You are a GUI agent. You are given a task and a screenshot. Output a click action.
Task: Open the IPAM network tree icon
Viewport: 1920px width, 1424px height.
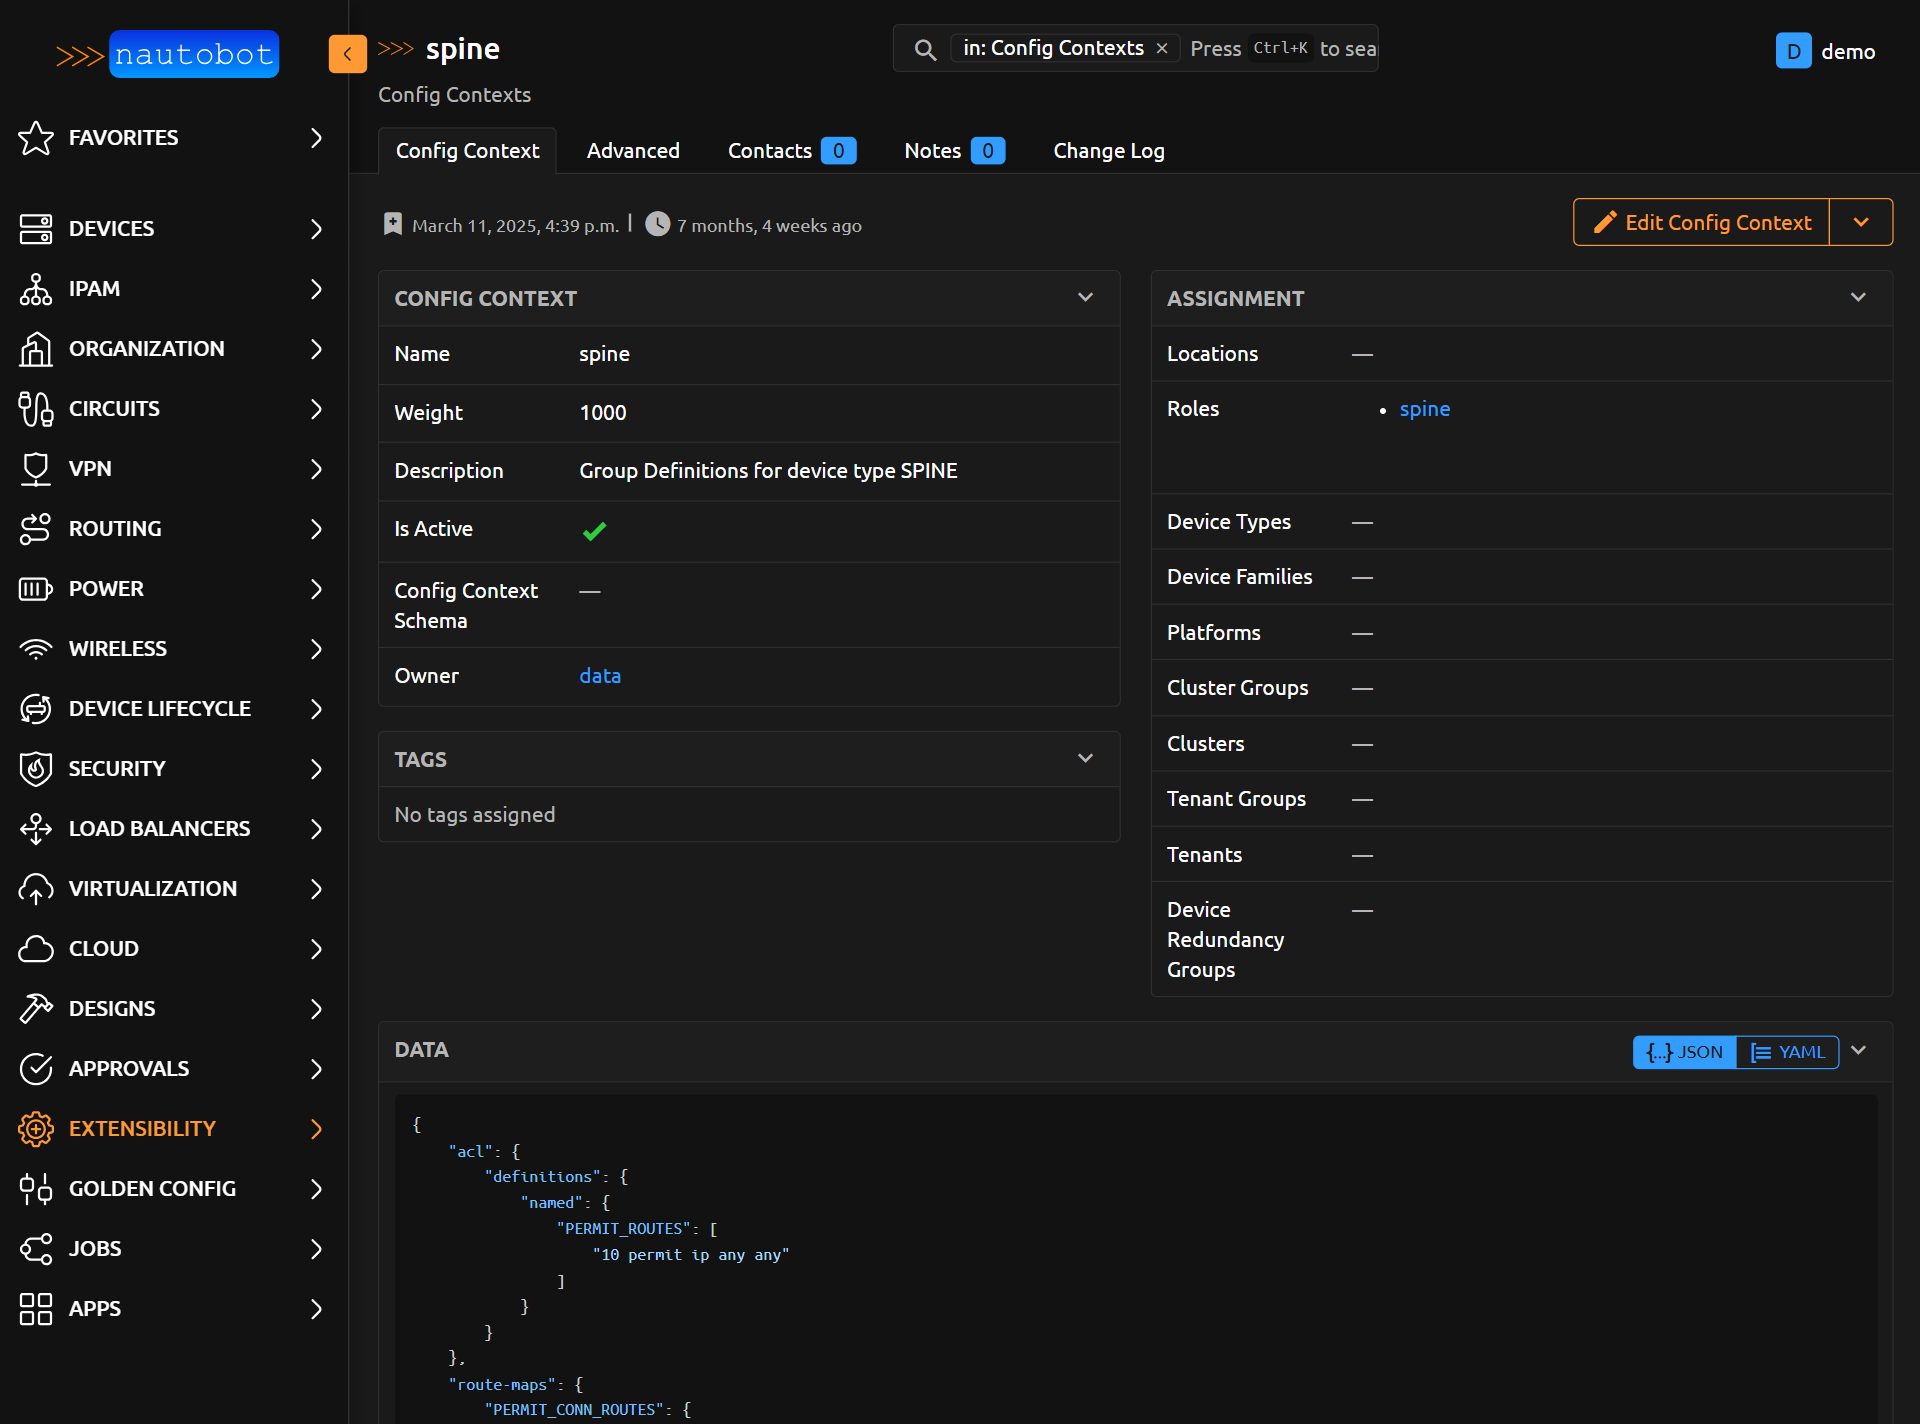click(x=35, y=289)
